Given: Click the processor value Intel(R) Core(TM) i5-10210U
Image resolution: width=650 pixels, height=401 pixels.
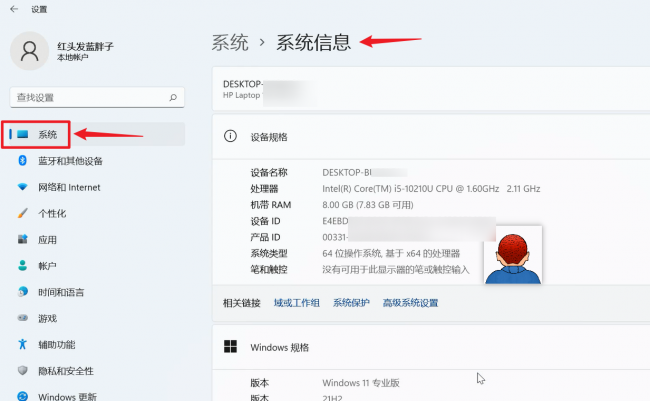Looking at the screenshot, I should 431,189.
